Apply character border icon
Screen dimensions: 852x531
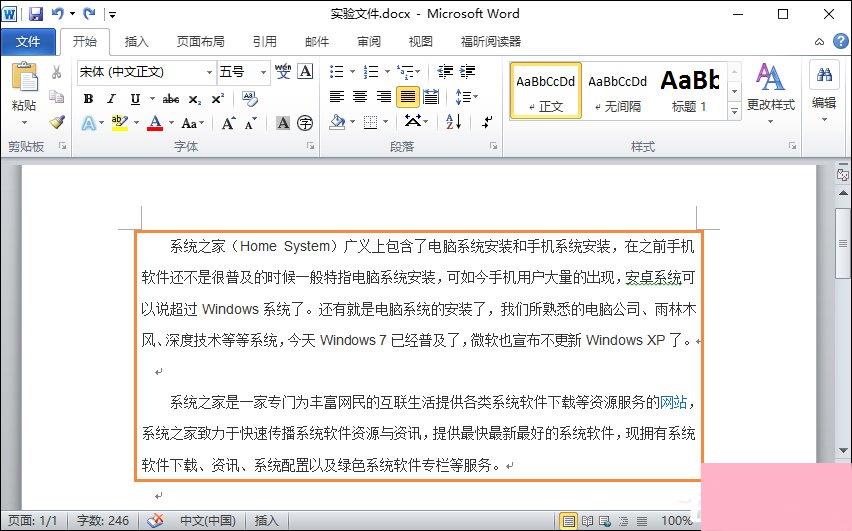(x=305, y=71)
